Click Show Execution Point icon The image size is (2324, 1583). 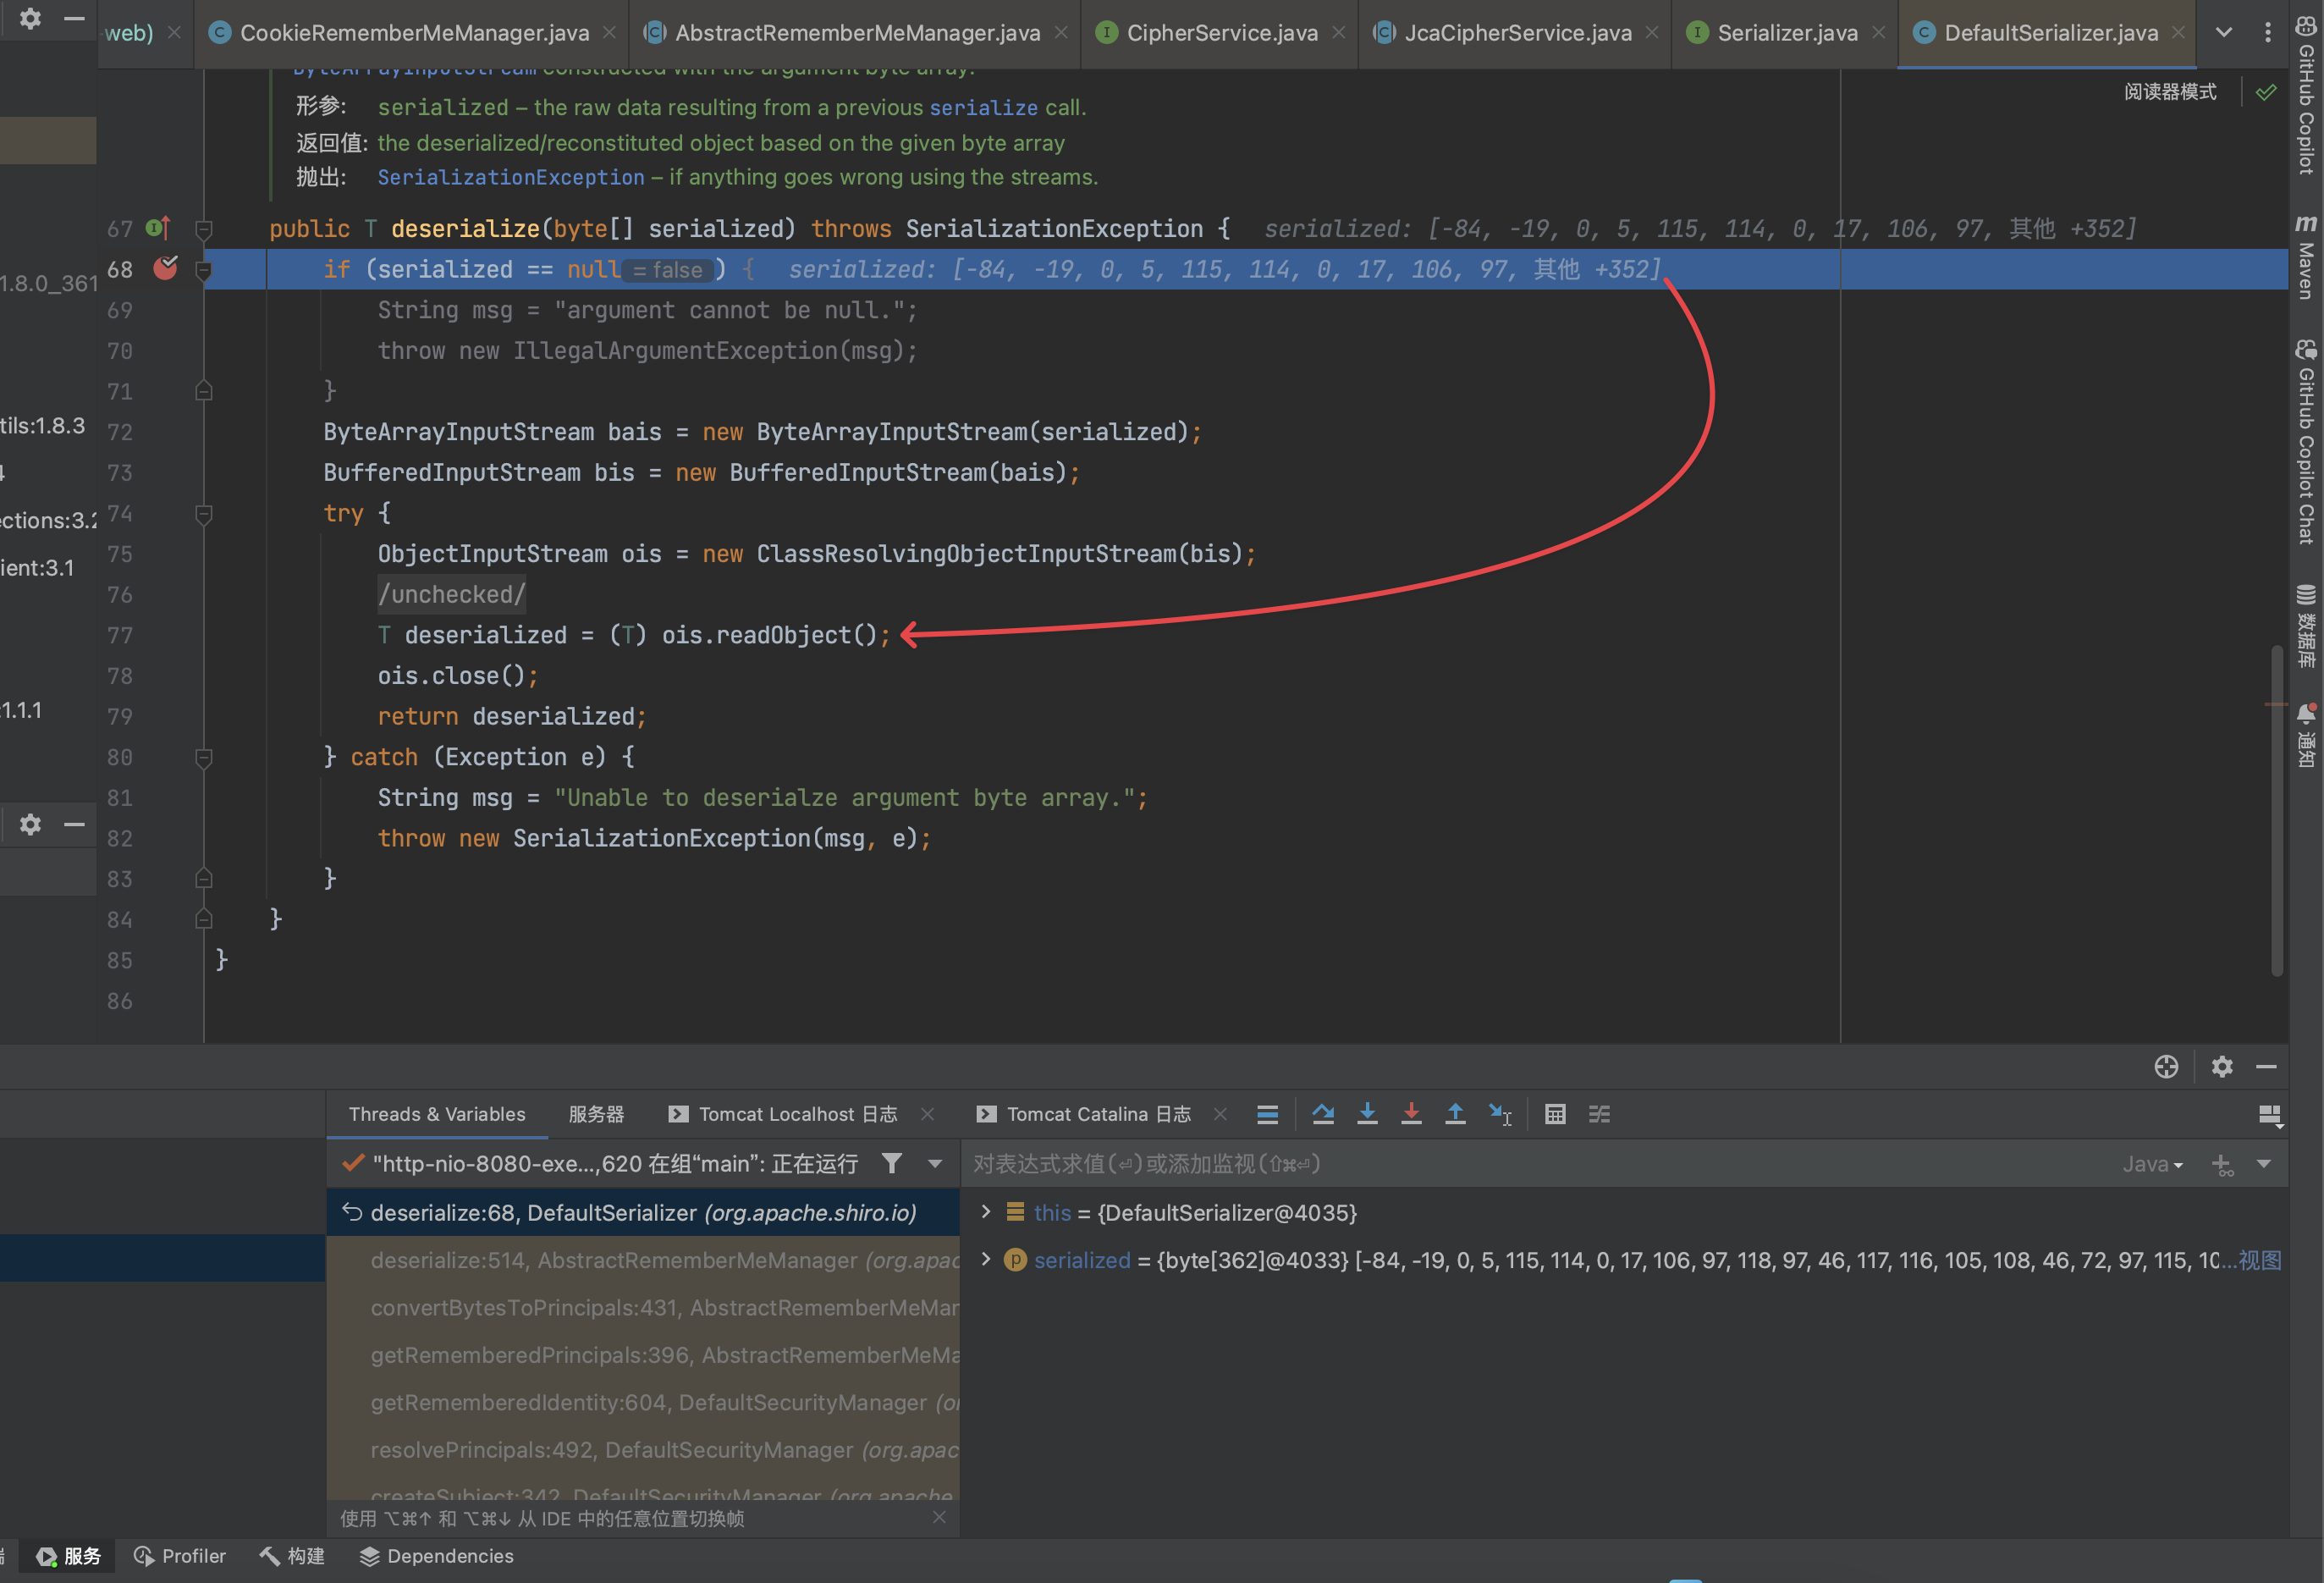pyautogui.click(x=1267, y=1114)
